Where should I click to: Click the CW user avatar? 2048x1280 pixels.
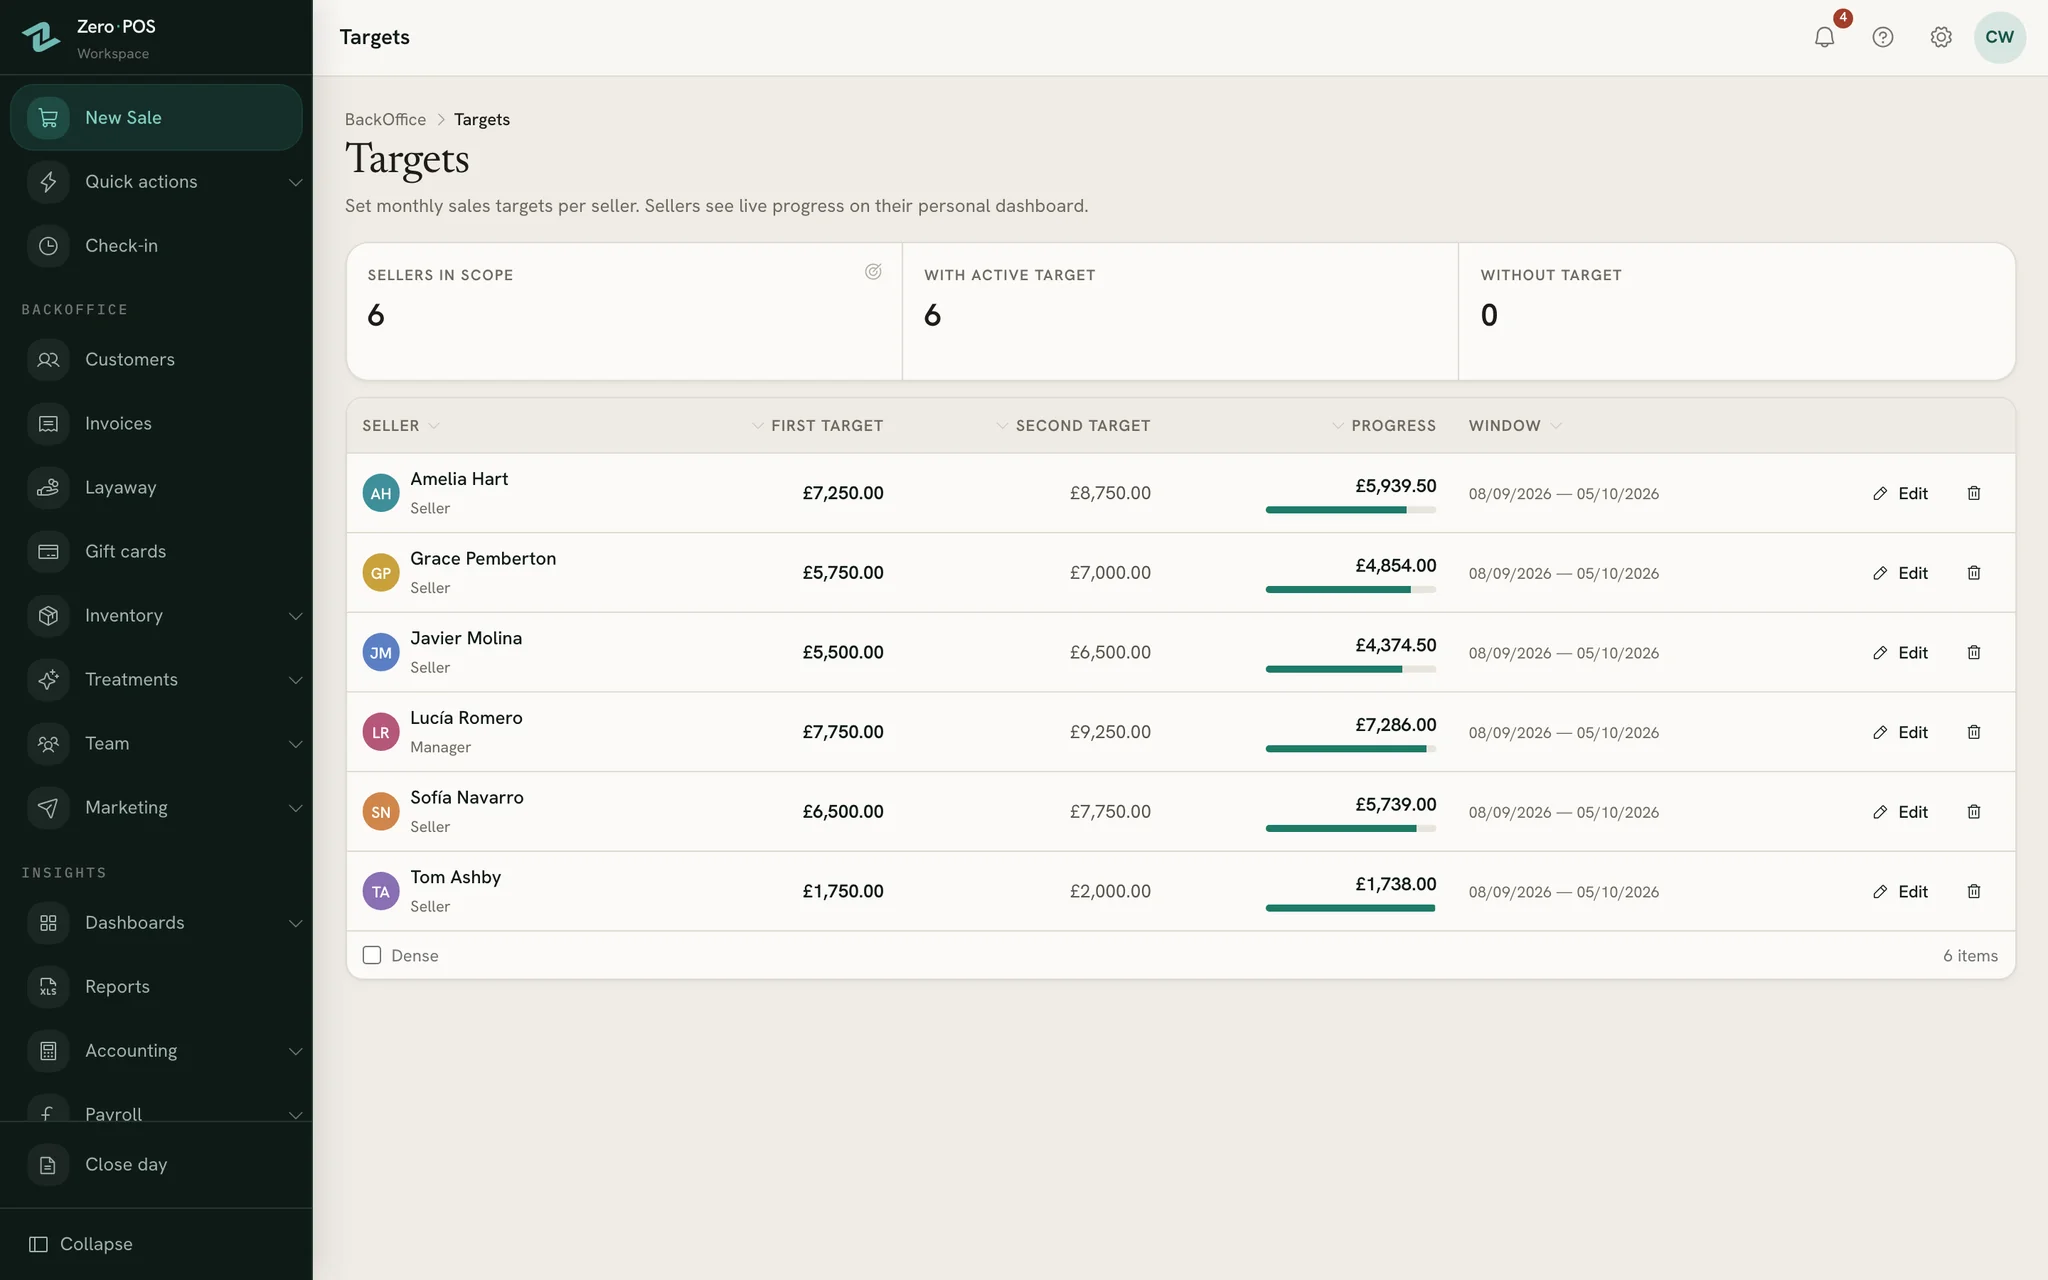point(1999,37)
